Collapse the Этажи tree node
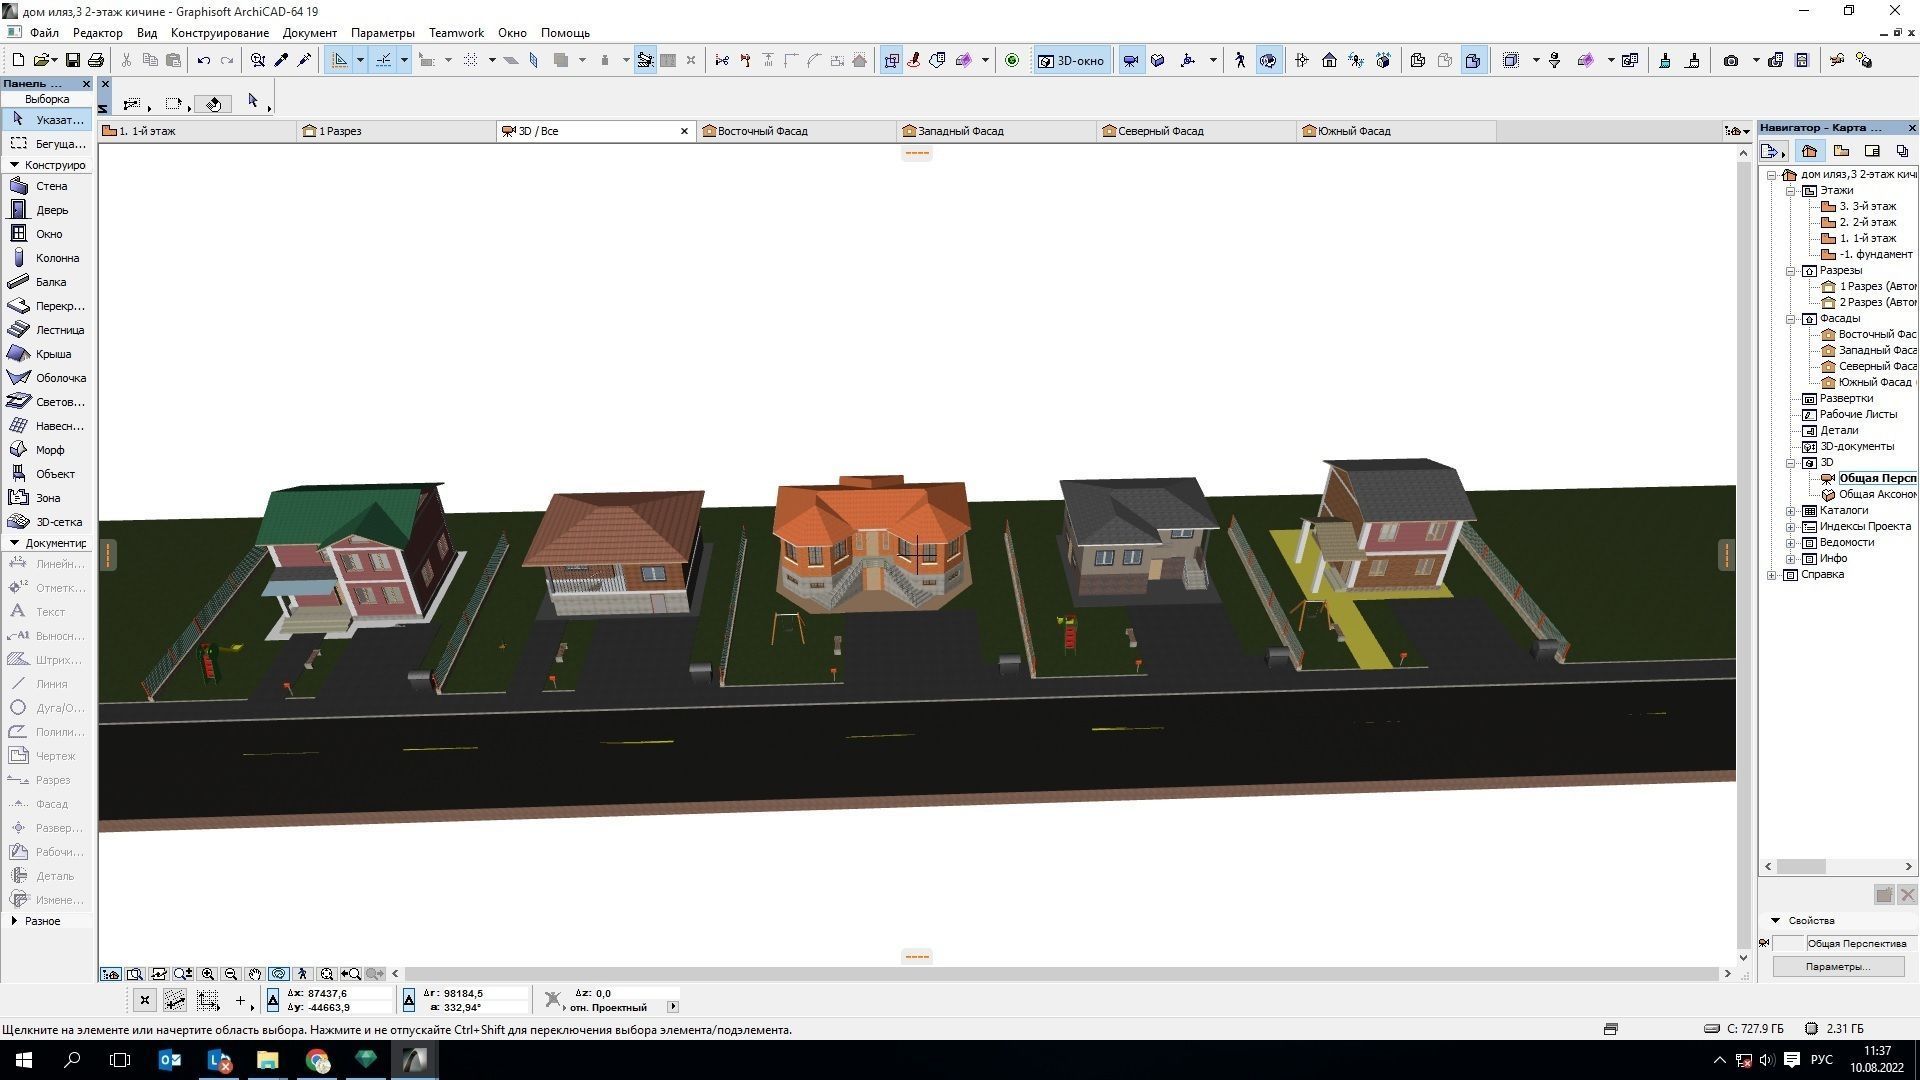 pyautogui.click(x=1791, y=191)
